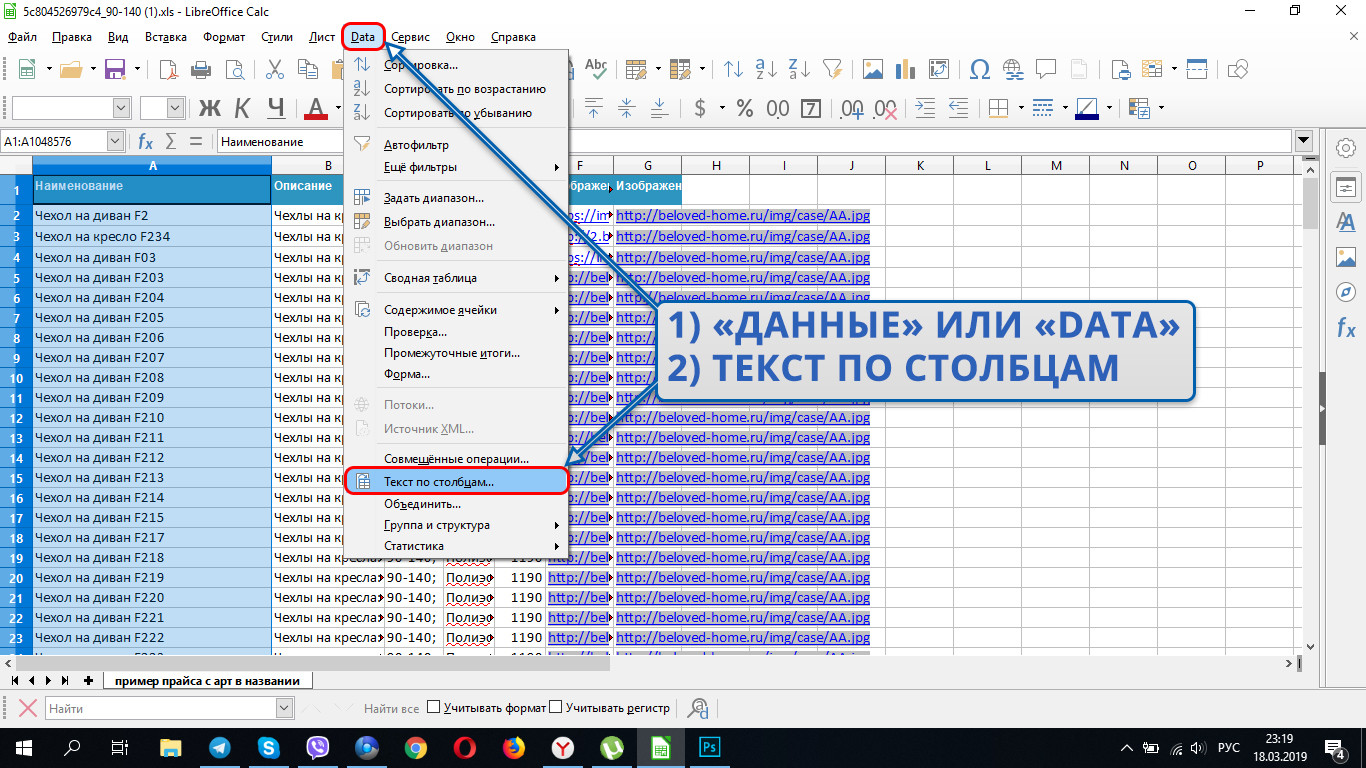Click toolbar Sort Ascending a-z icon
The image size is (1366, 768).
click(767, 69)
